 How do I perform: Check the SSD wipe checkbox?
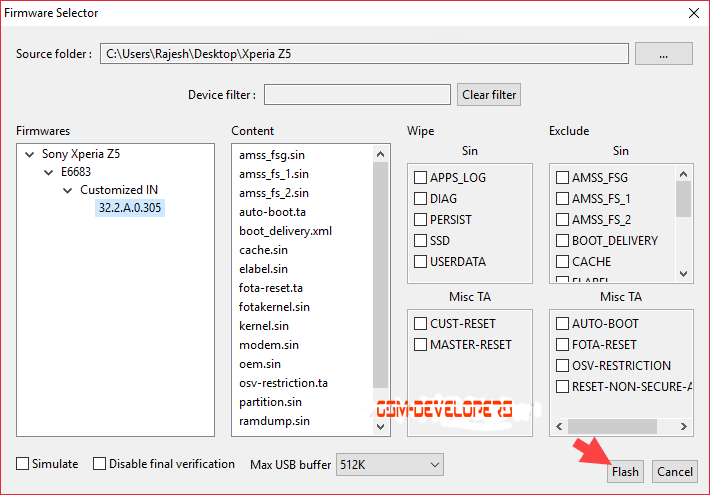420,240
